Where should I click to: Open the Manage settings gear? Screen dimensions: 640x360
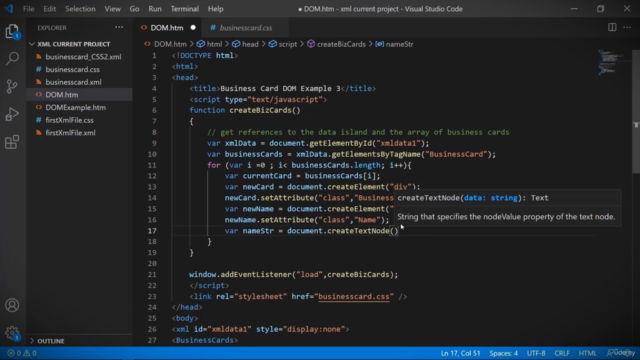click(12, 333)
